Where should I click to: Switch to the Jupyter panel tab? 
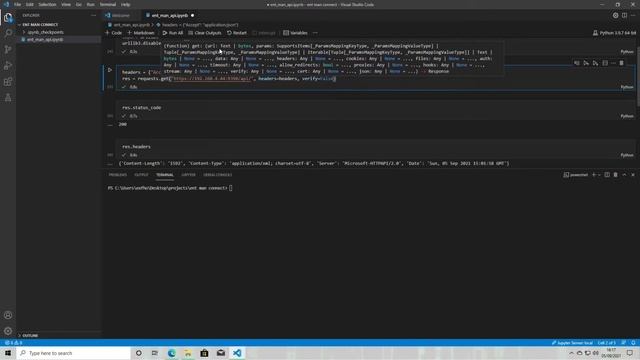tap(188, 175)
